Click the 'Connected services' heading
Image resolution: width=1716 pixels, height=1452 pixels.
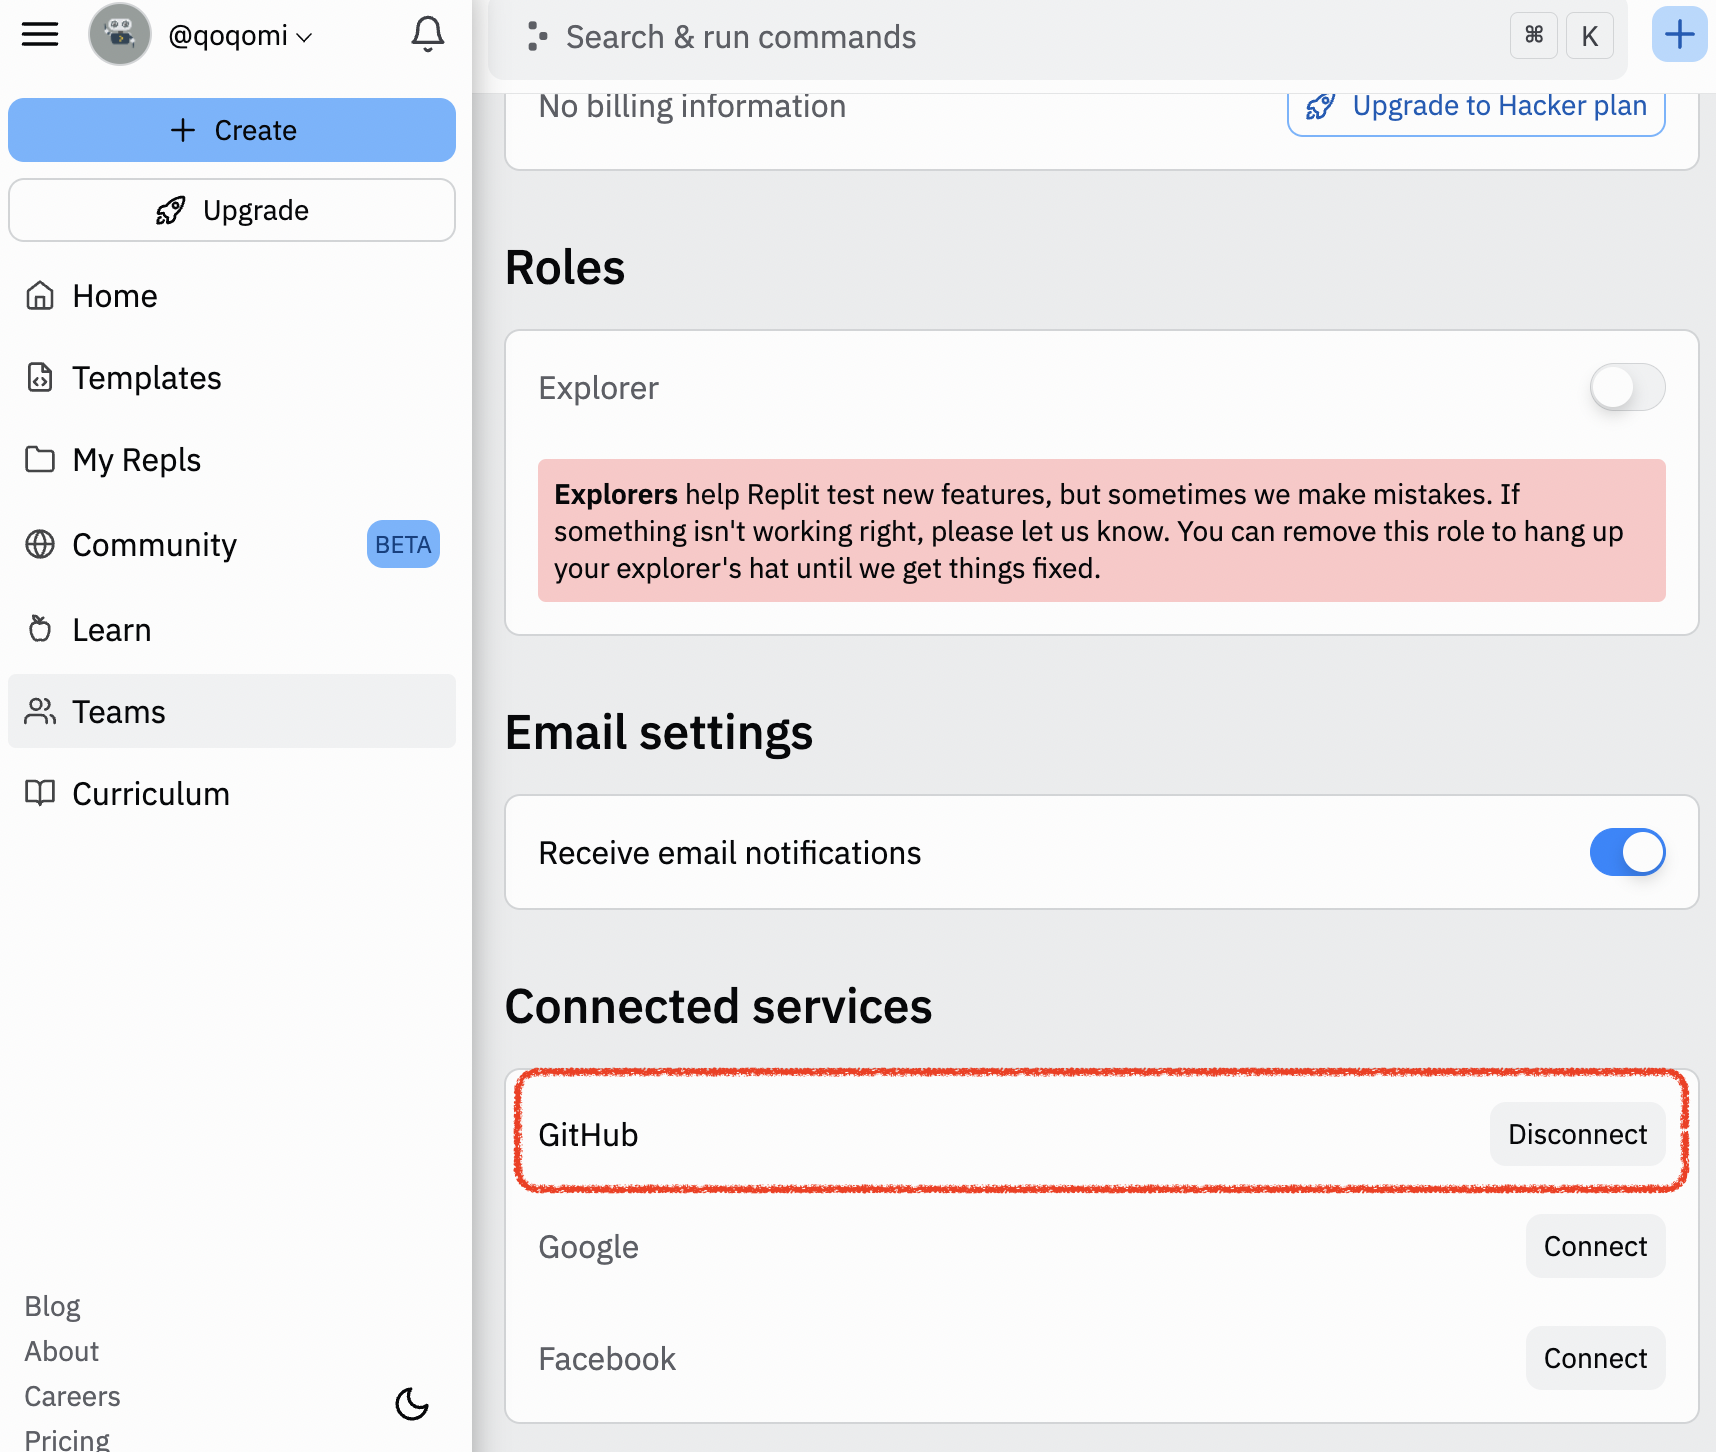718,1006
